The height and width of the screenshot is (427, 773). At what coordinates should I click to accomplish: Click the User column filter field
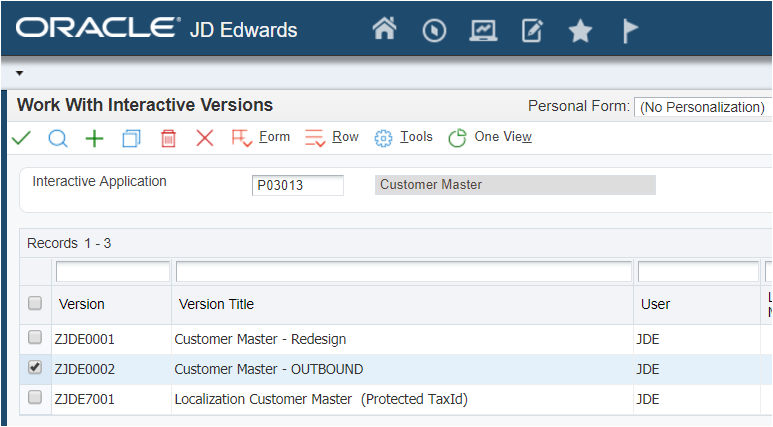(698, 272)
